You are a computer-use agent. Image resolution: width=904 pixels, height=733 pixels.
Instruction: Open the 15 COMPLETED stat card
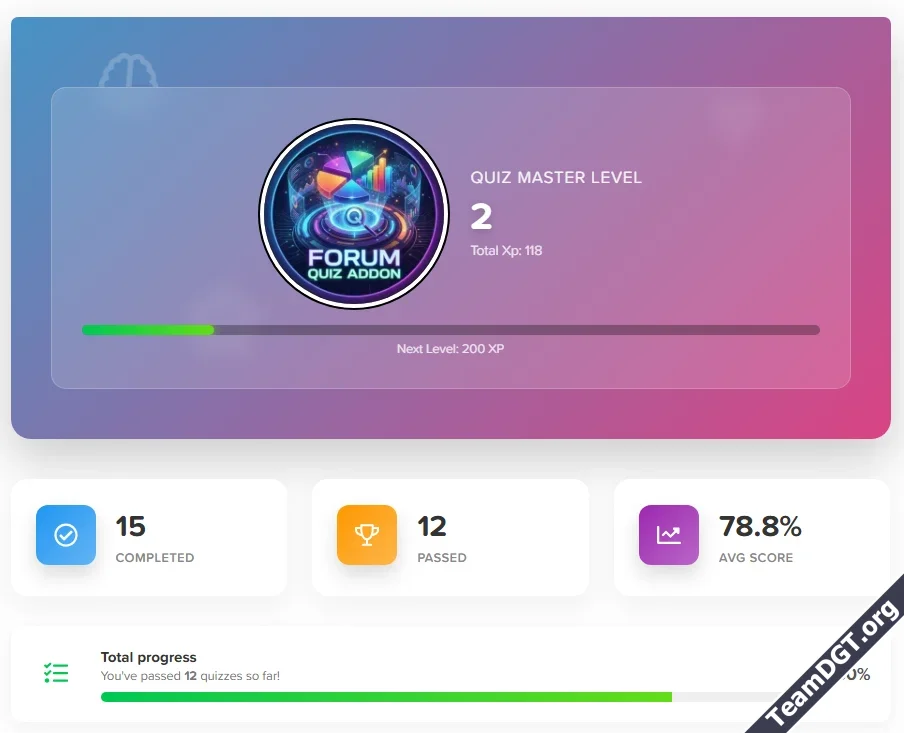click(150, 535)
